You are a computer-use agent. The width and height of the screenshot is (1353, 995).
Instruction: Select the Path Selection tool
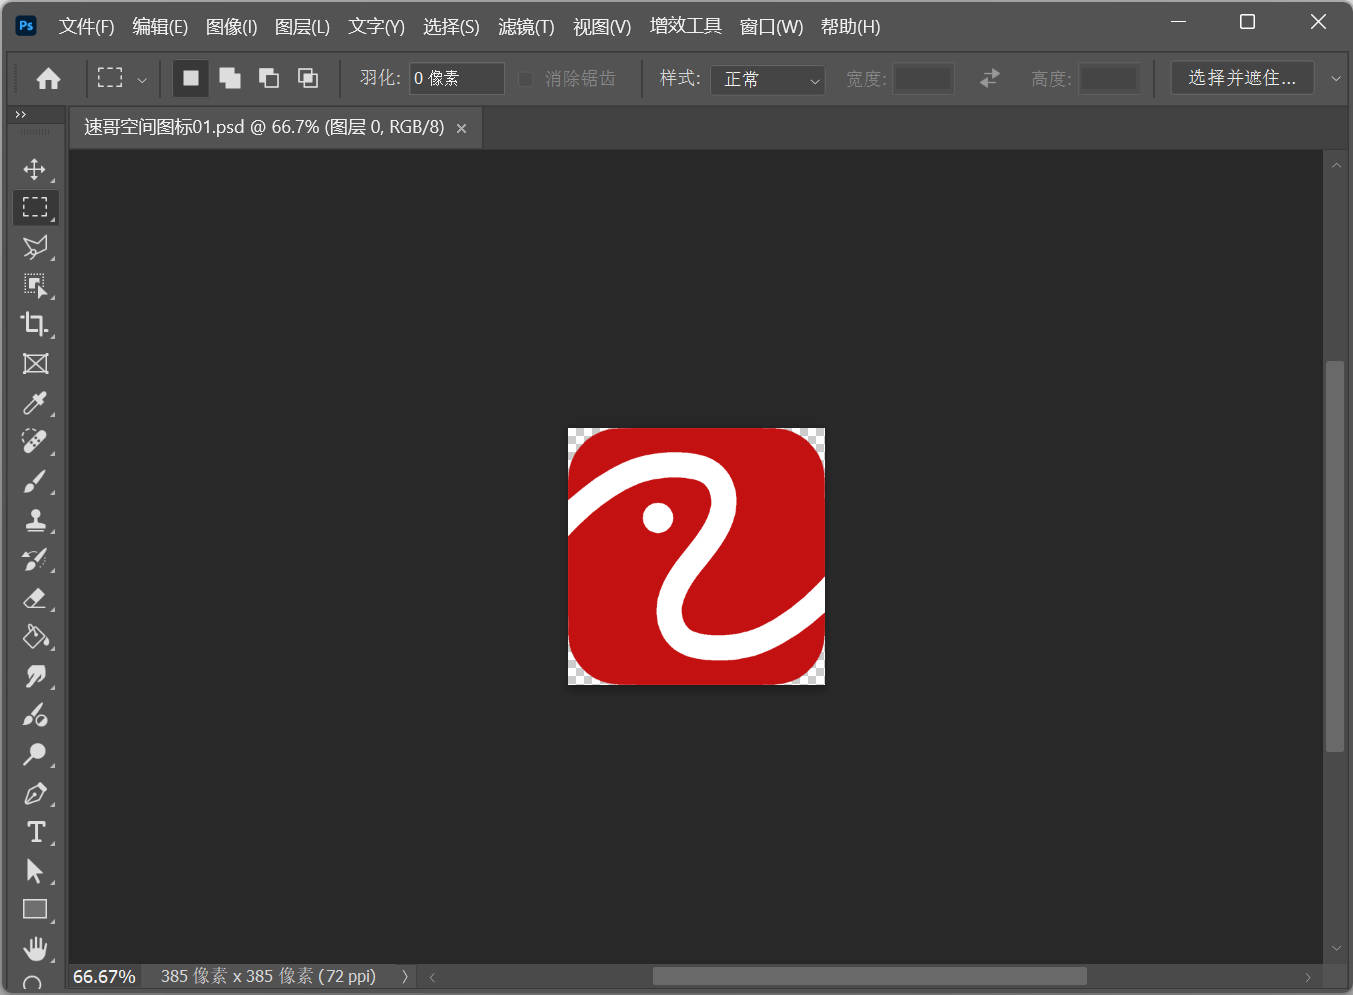35,871
